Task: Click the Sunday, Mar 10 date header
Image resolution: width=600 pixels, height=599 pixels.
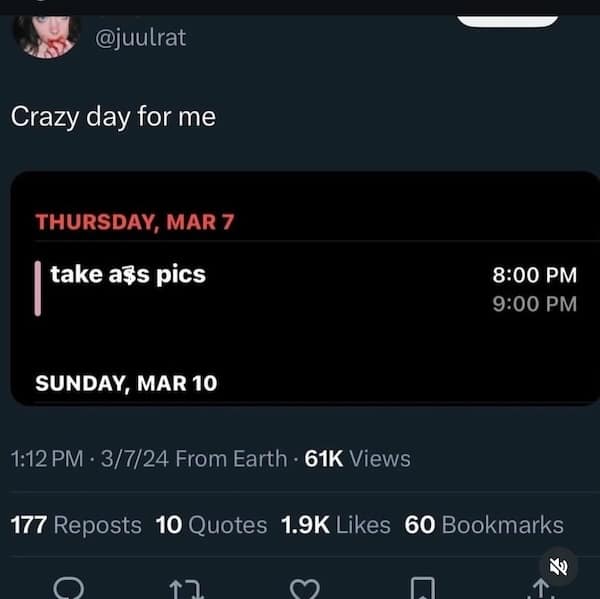Action: tap(126, 383)
